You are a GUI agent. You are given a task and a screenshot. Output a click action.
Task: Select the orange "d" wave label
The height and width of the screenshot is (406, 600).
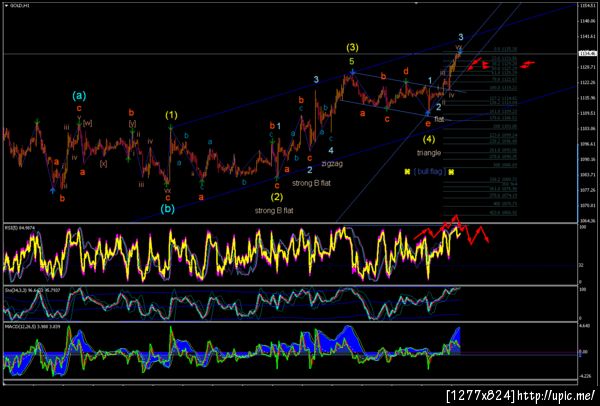pyautogui.click(x=406, y=71)
